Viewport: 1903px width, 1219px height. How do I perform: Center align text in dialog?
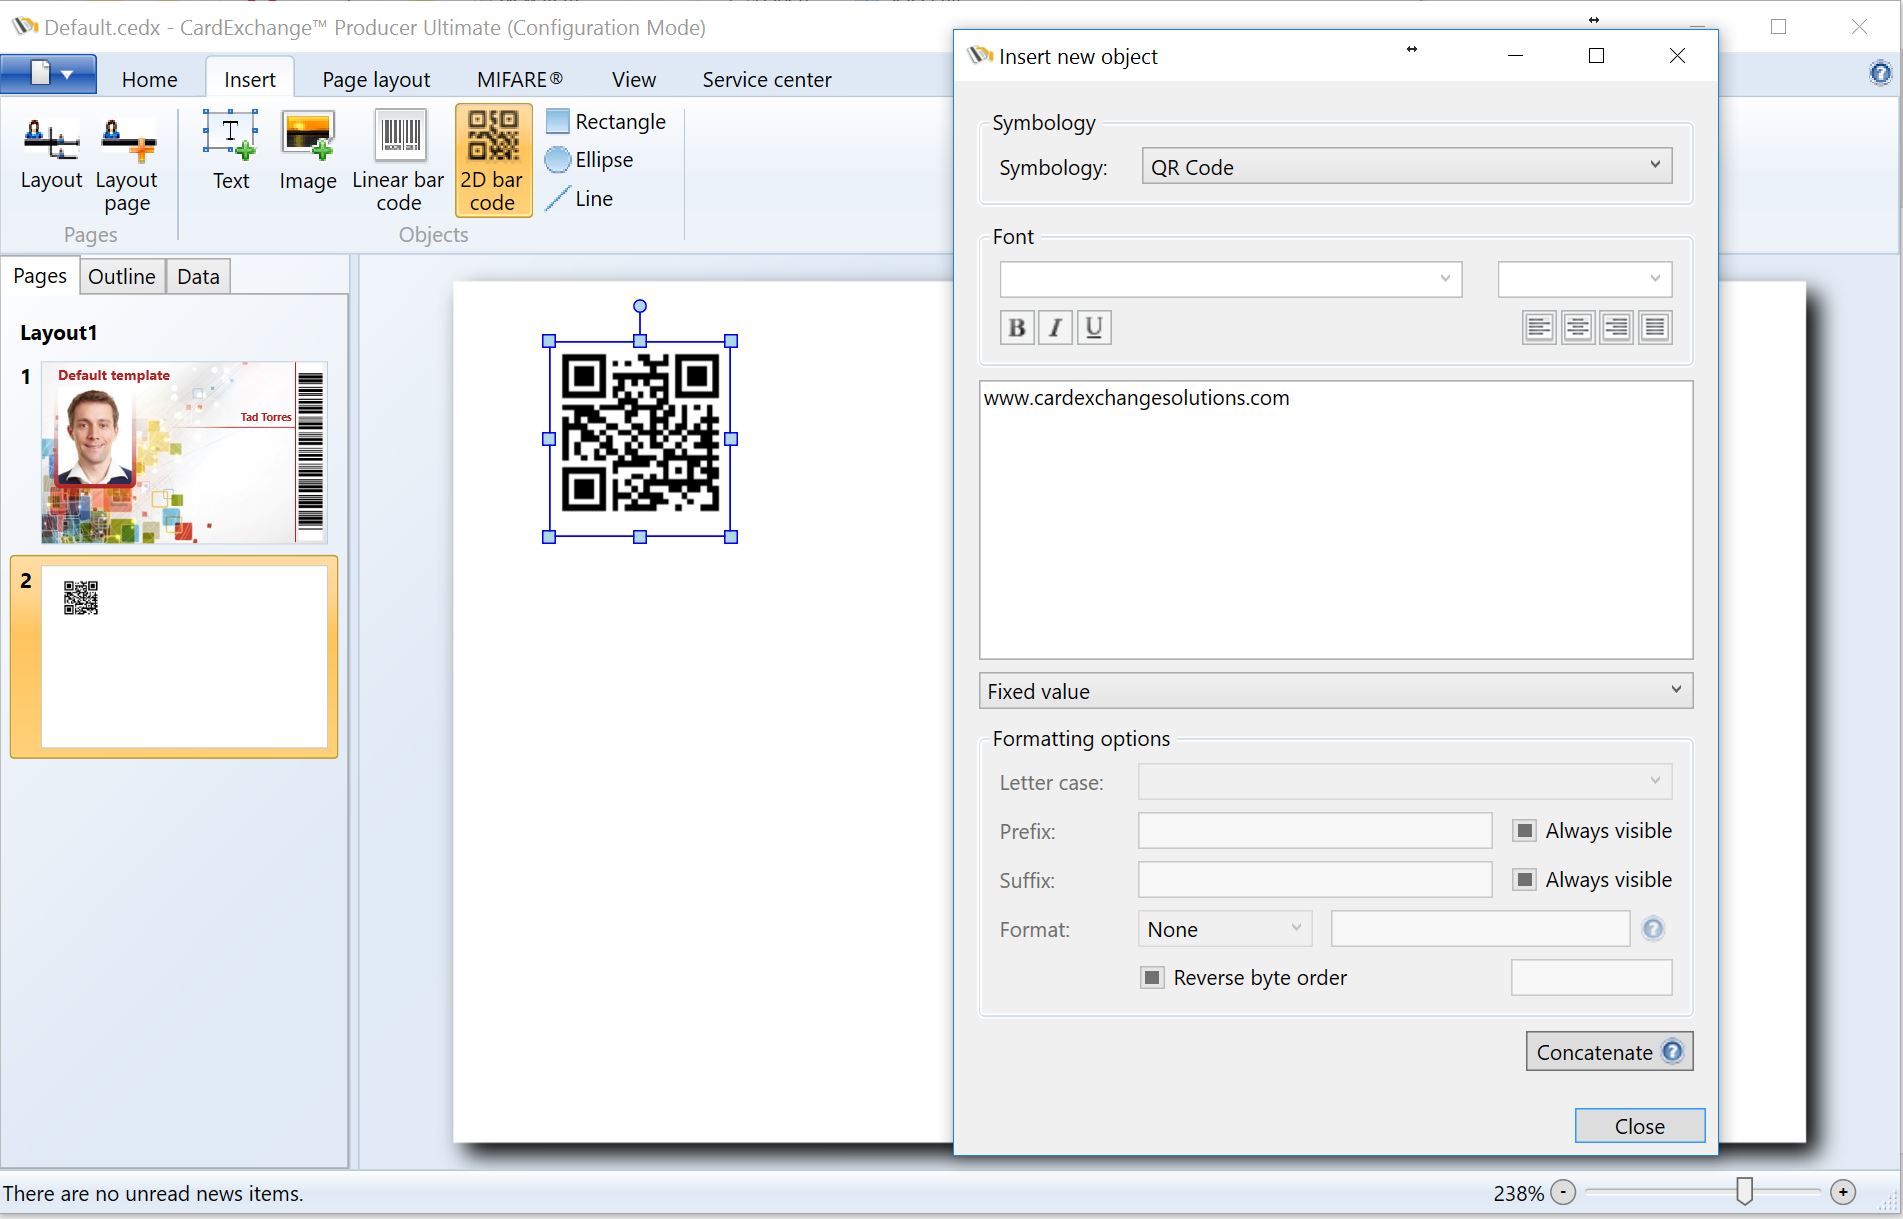point(1578,327)
